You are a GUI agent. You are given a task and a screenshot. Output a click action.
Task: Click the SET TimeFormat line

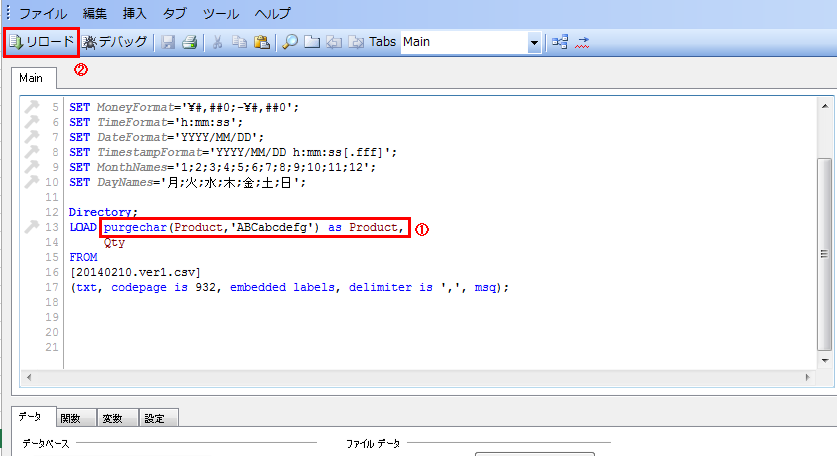tap(156, 122)
